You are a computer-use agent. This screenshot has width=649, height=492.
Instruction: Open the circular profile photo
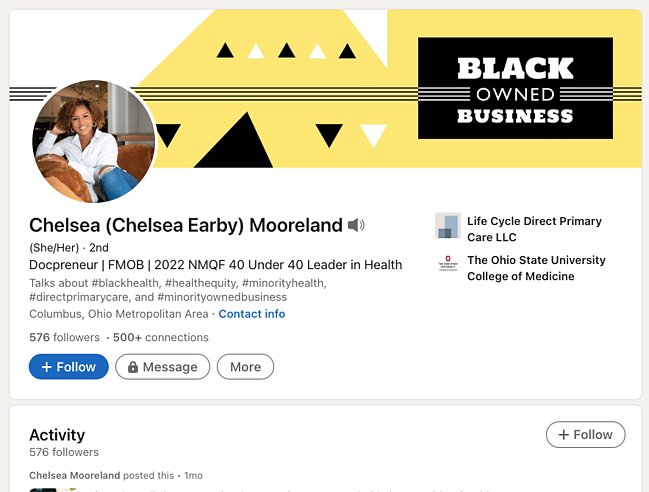(94, 141)
